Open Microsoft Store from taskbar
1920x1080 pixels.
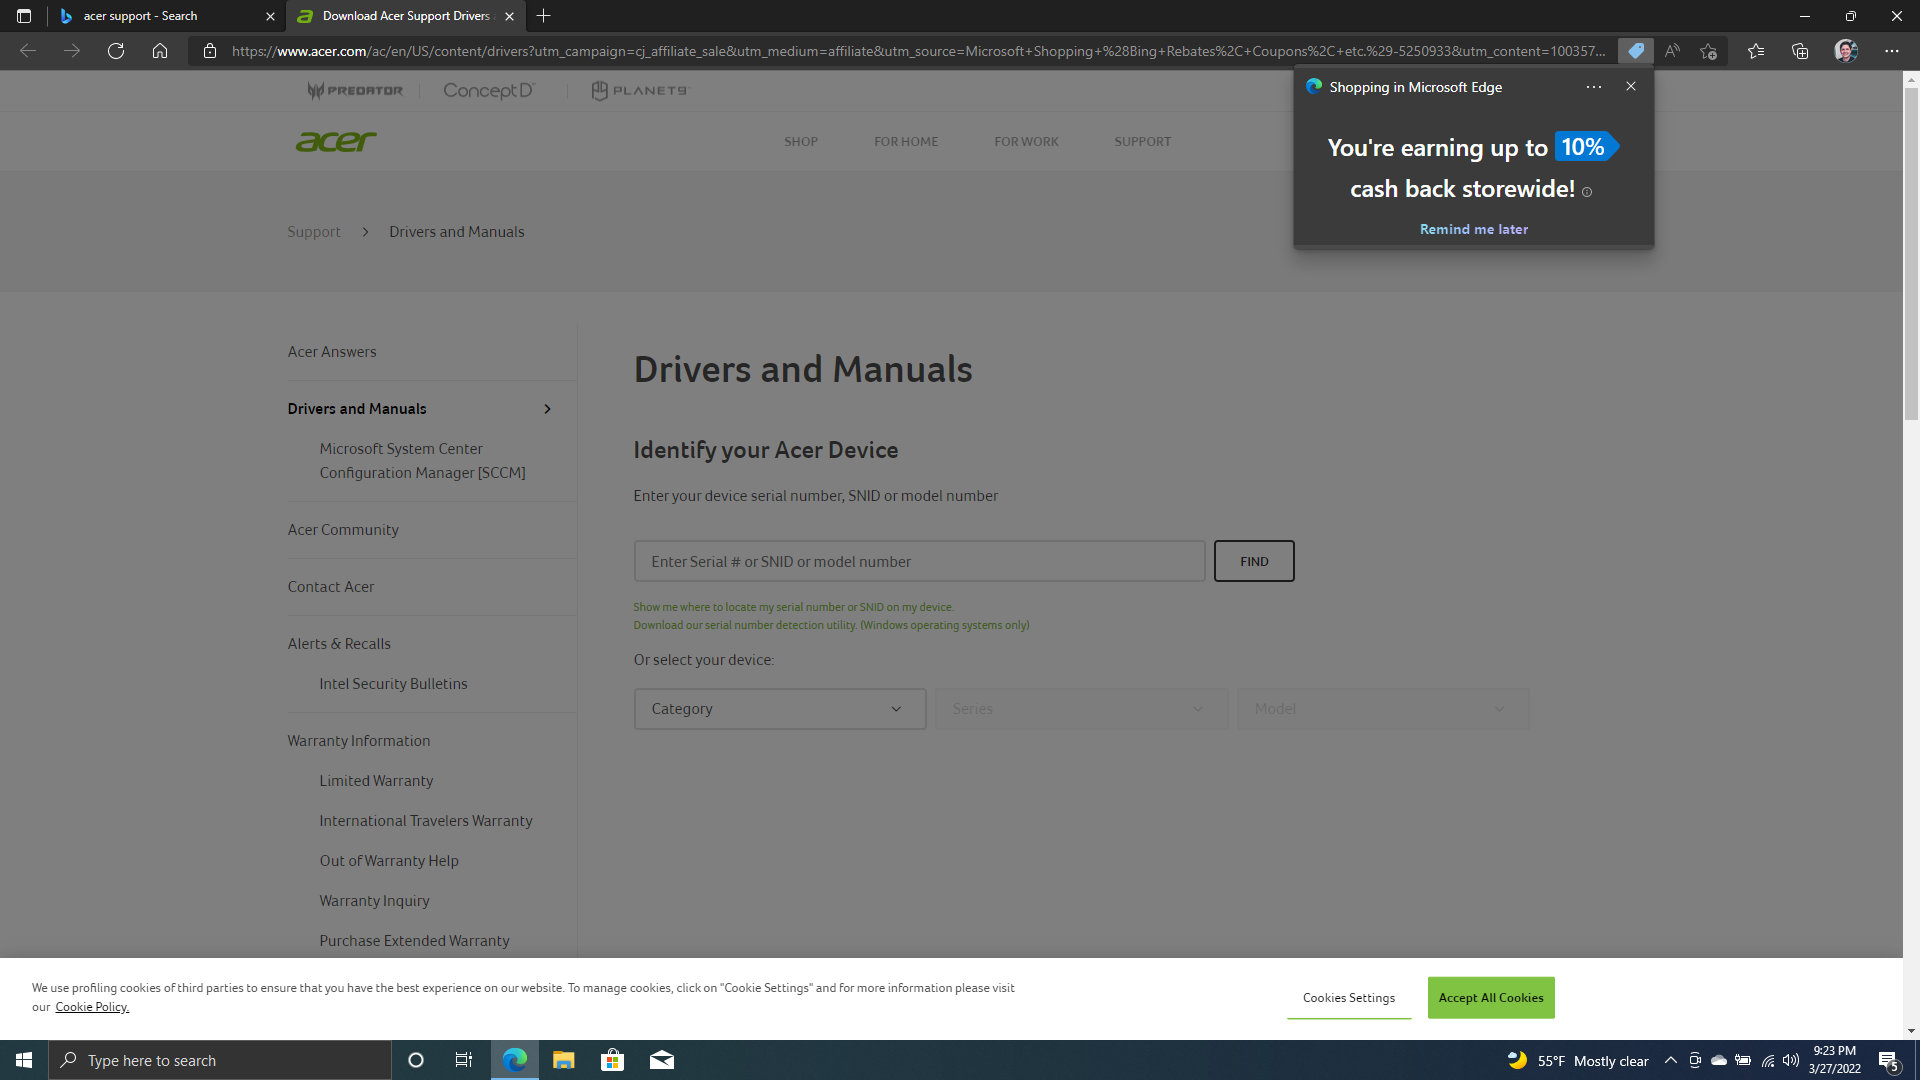point(612,1060)
